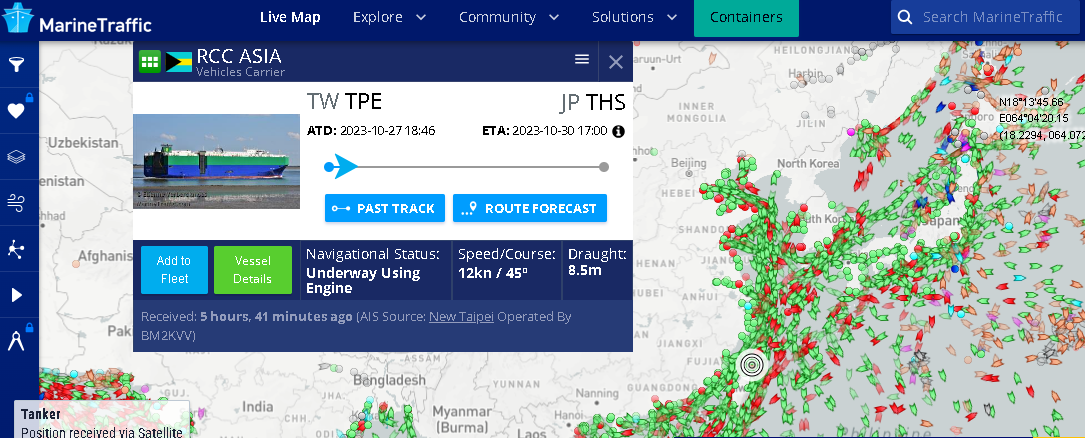Open the vessel panel hamburger menu
Viewport: 1085px width, 438px height.
pyautogui.click(x=582, y=60)
